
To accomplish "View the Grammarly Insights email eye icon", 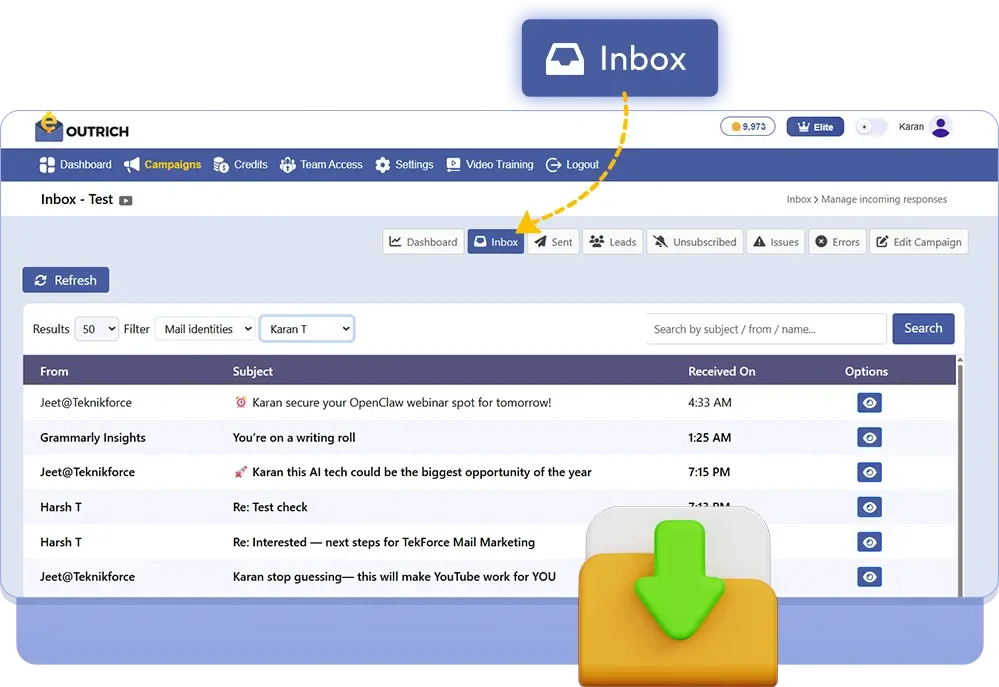I will pyautogui.click(x=869, y=438).
